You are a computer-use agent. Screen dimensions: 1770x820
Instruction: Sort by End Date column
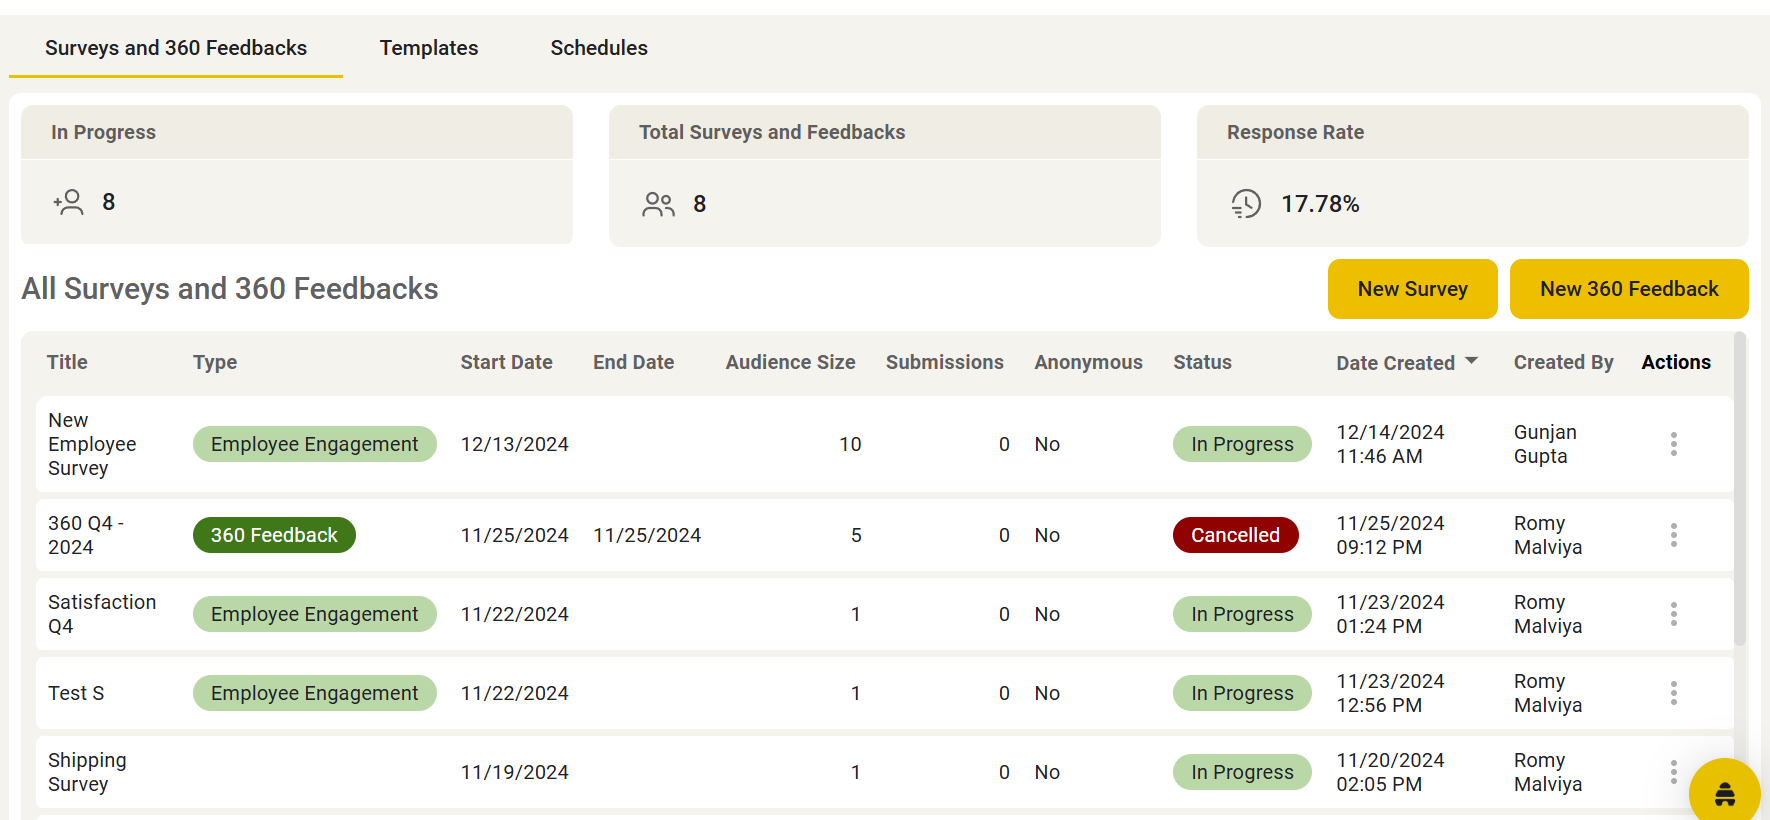(x=633, y=362)
